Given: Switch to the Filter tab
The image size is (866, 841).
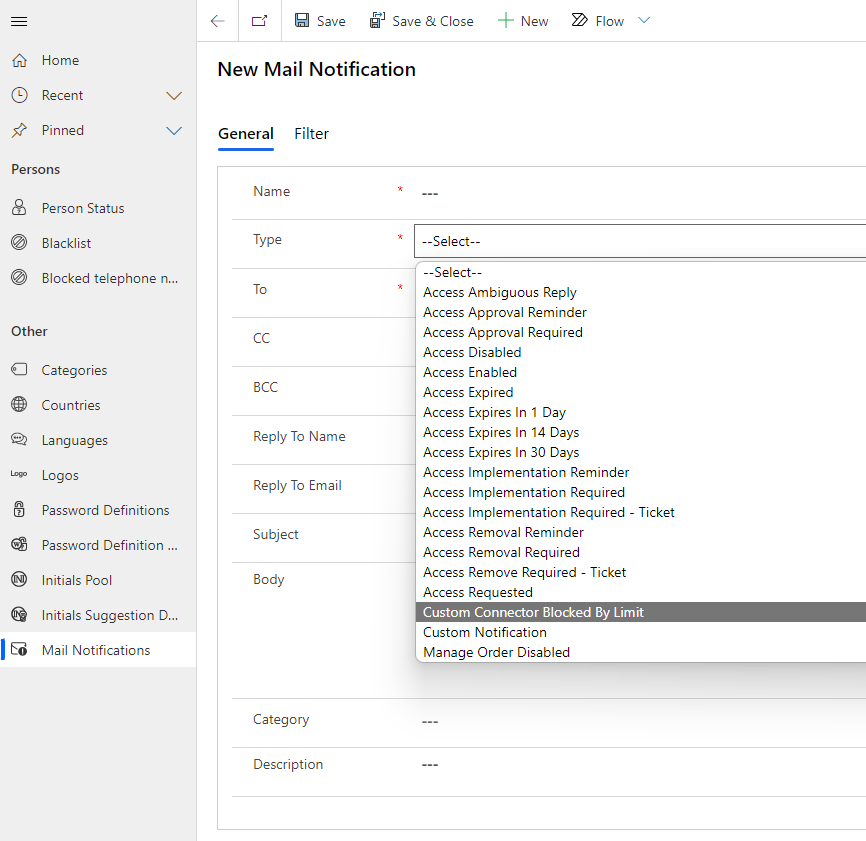Looking at the screenshot, I should pos(311,134).
